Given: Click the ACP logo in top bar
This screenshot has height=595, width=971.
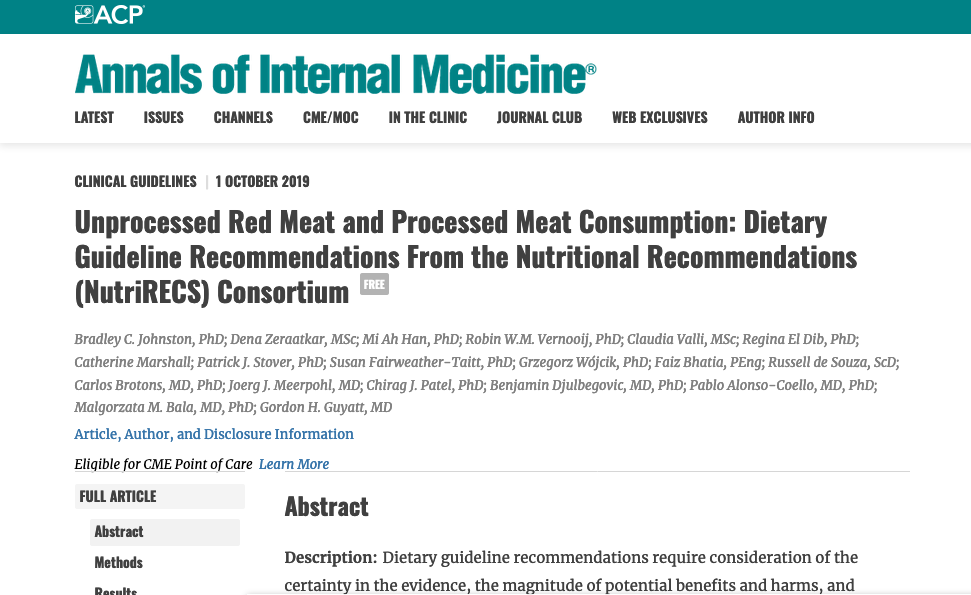Looking at the screenshot, I should [109, 14].
